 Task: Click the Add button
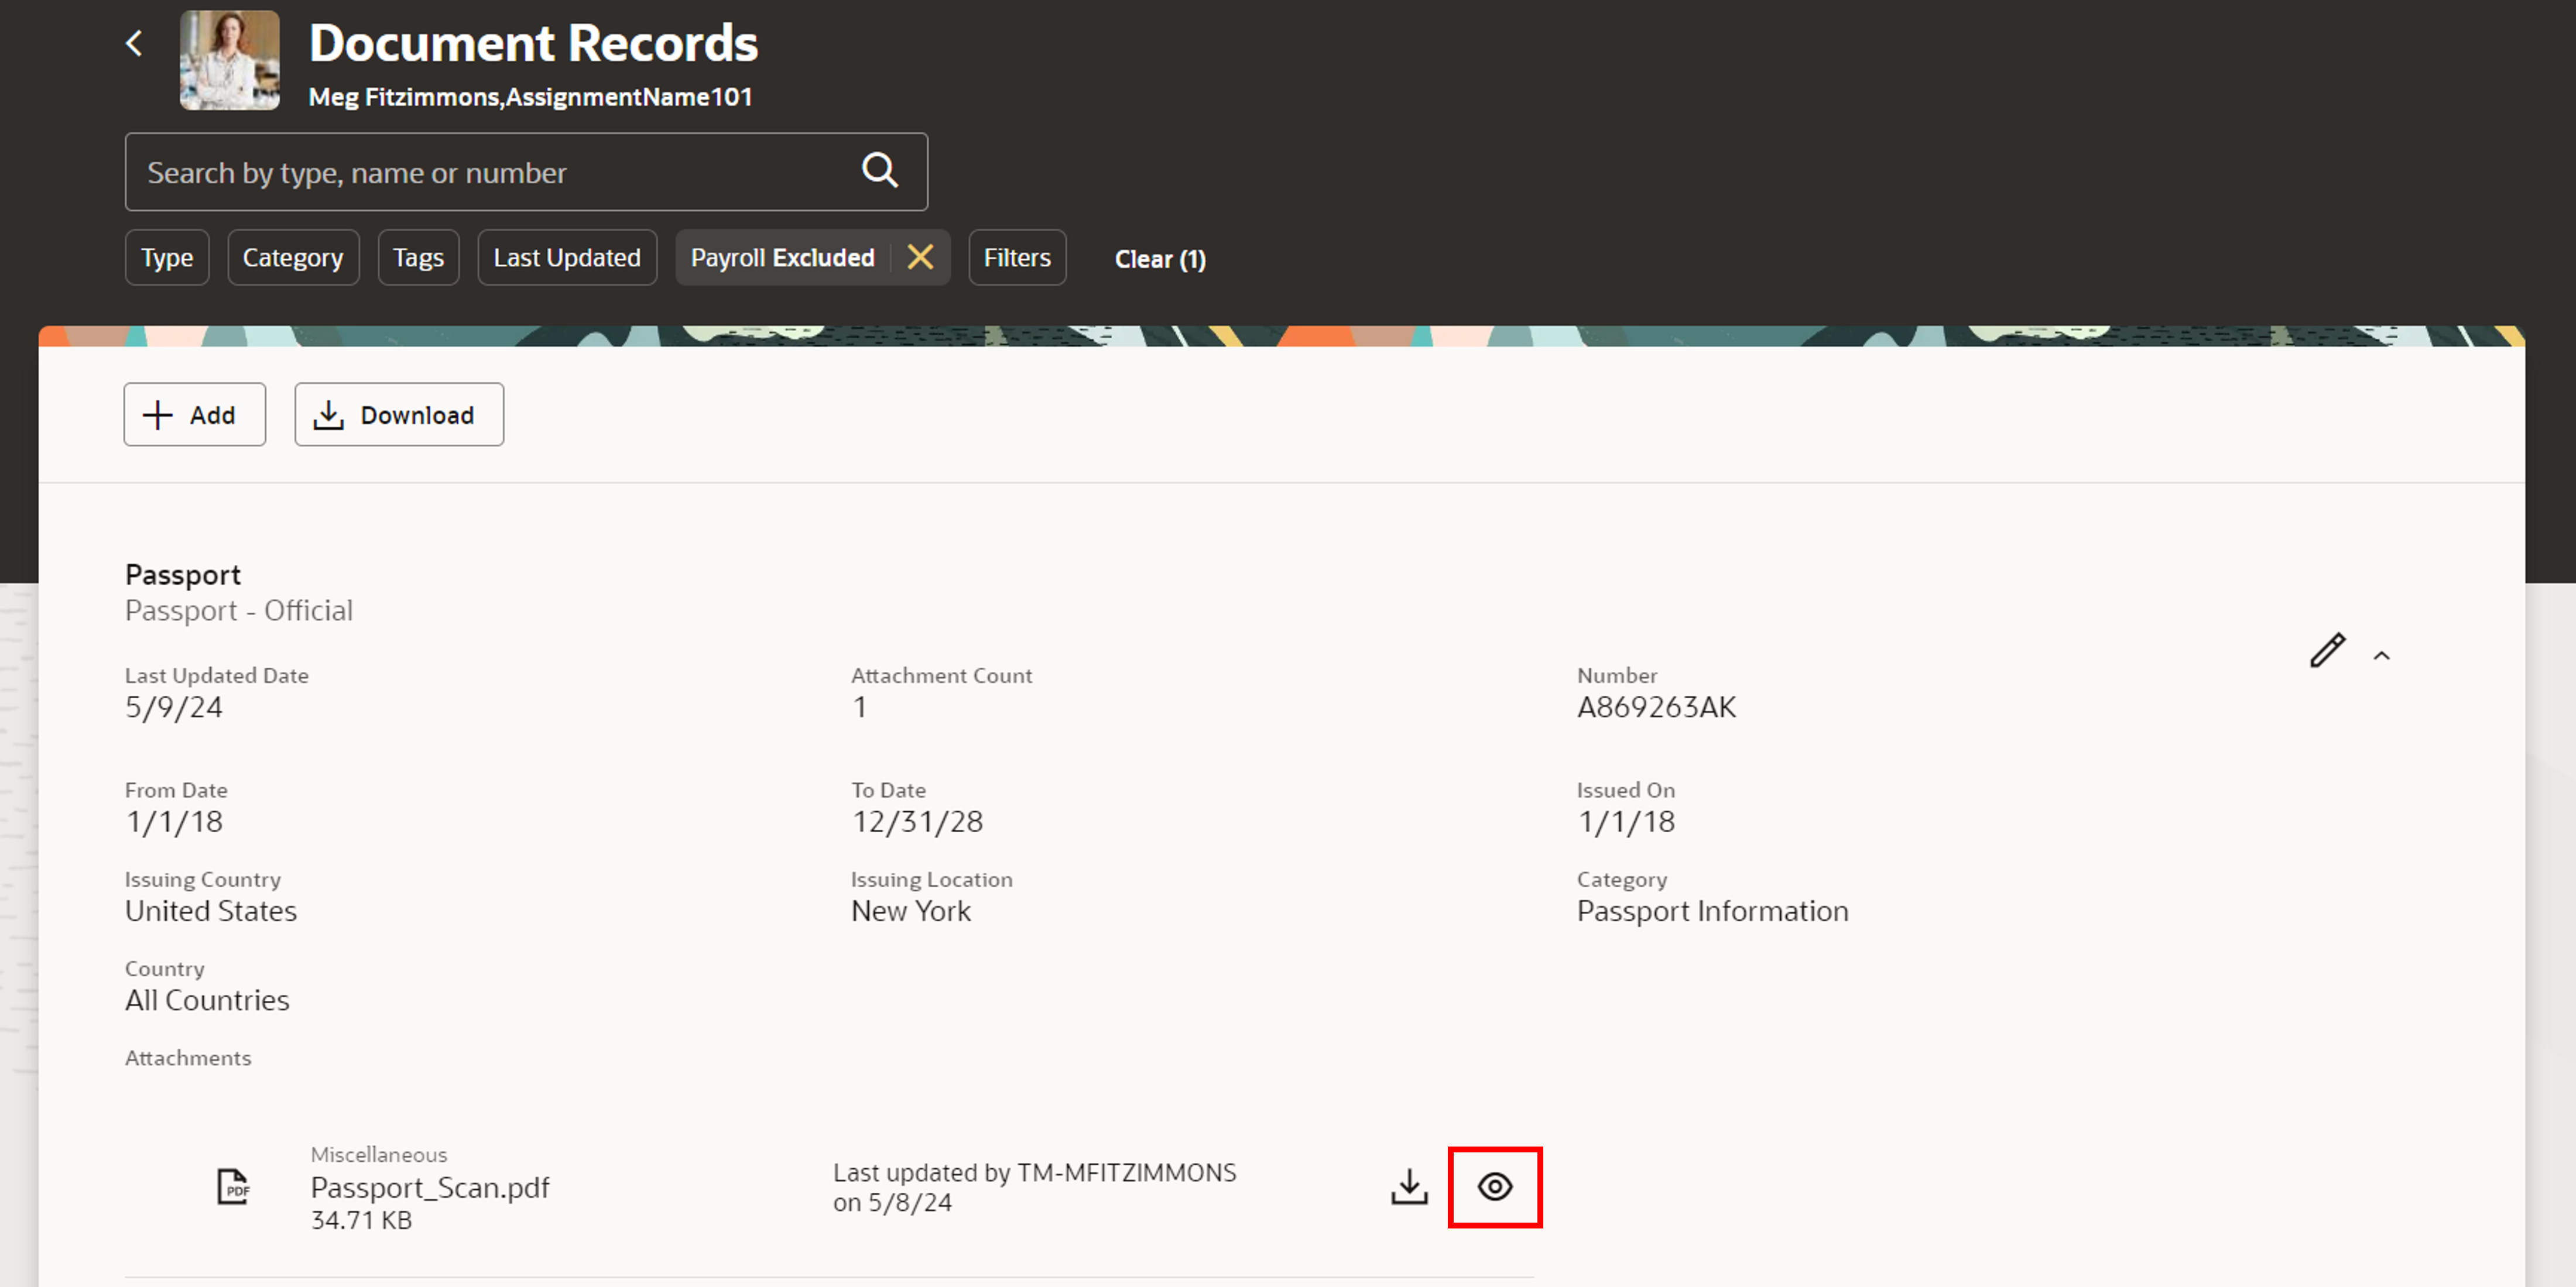tap(195, 415)
